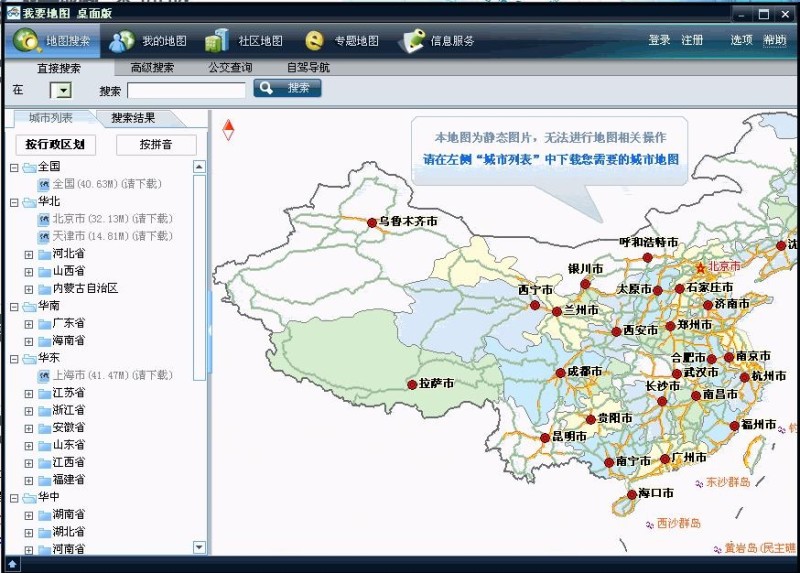800x573 pixels.
Task: Select 福建省 in the city tree
Action: click(68, 480)
